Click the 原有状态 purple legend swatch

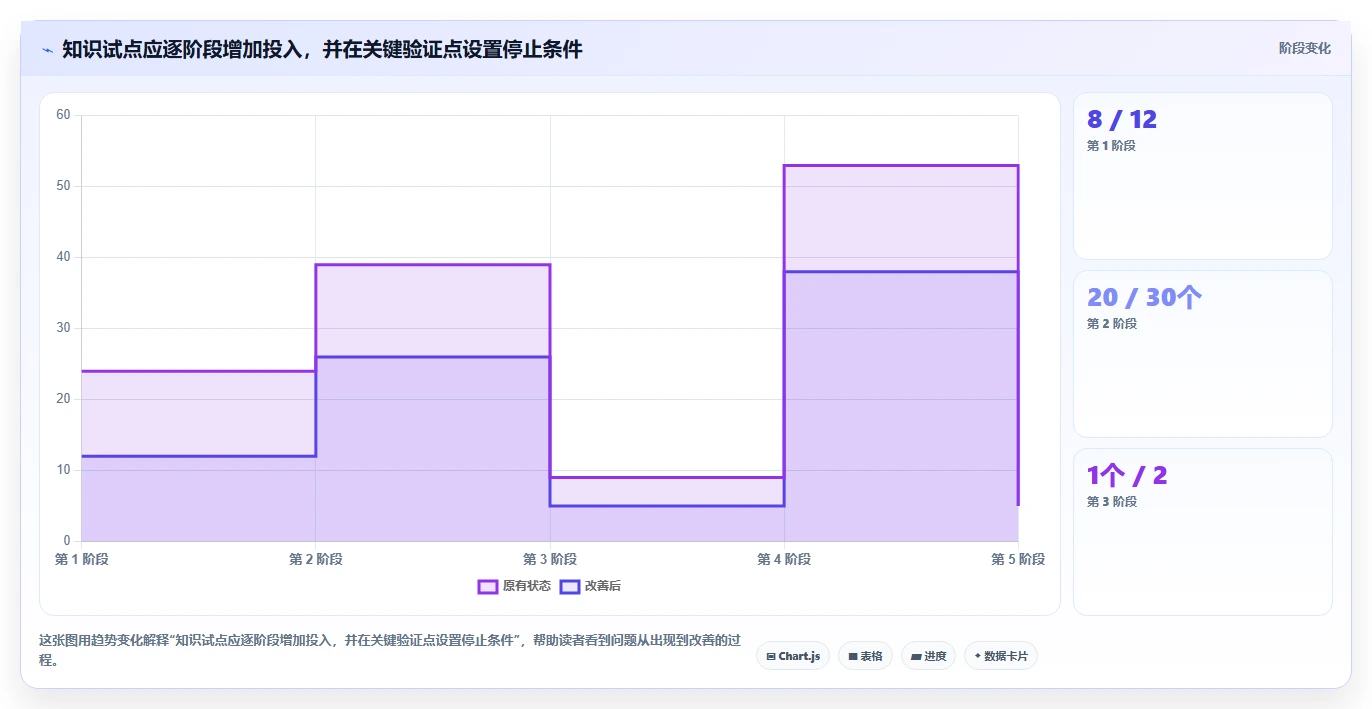[488, 586]
